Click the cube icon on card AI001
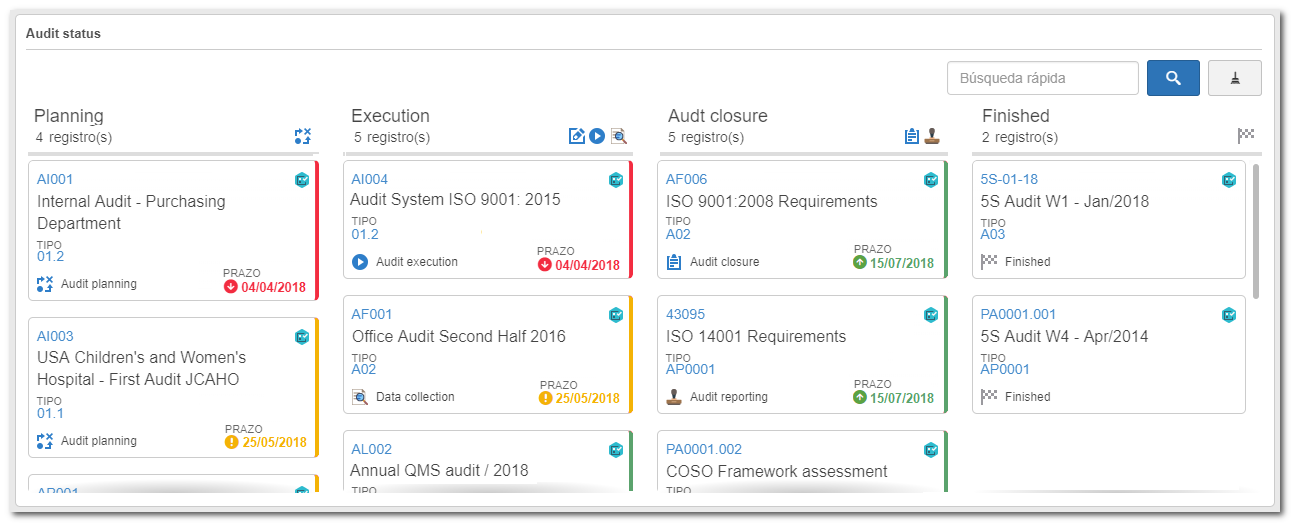 coord(302,180)
